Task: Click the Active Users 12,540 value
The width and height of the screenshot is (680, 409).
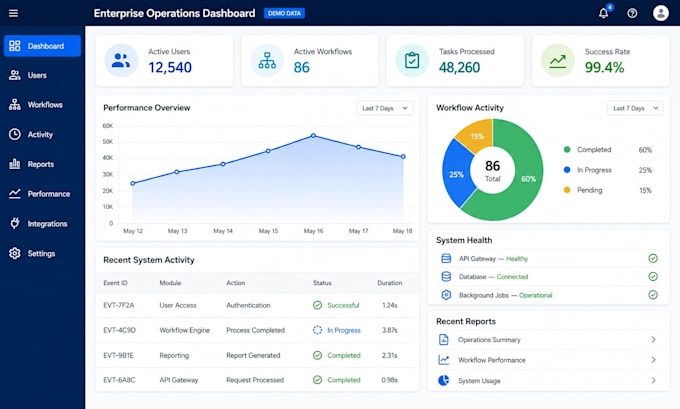Action: point(170,68)
